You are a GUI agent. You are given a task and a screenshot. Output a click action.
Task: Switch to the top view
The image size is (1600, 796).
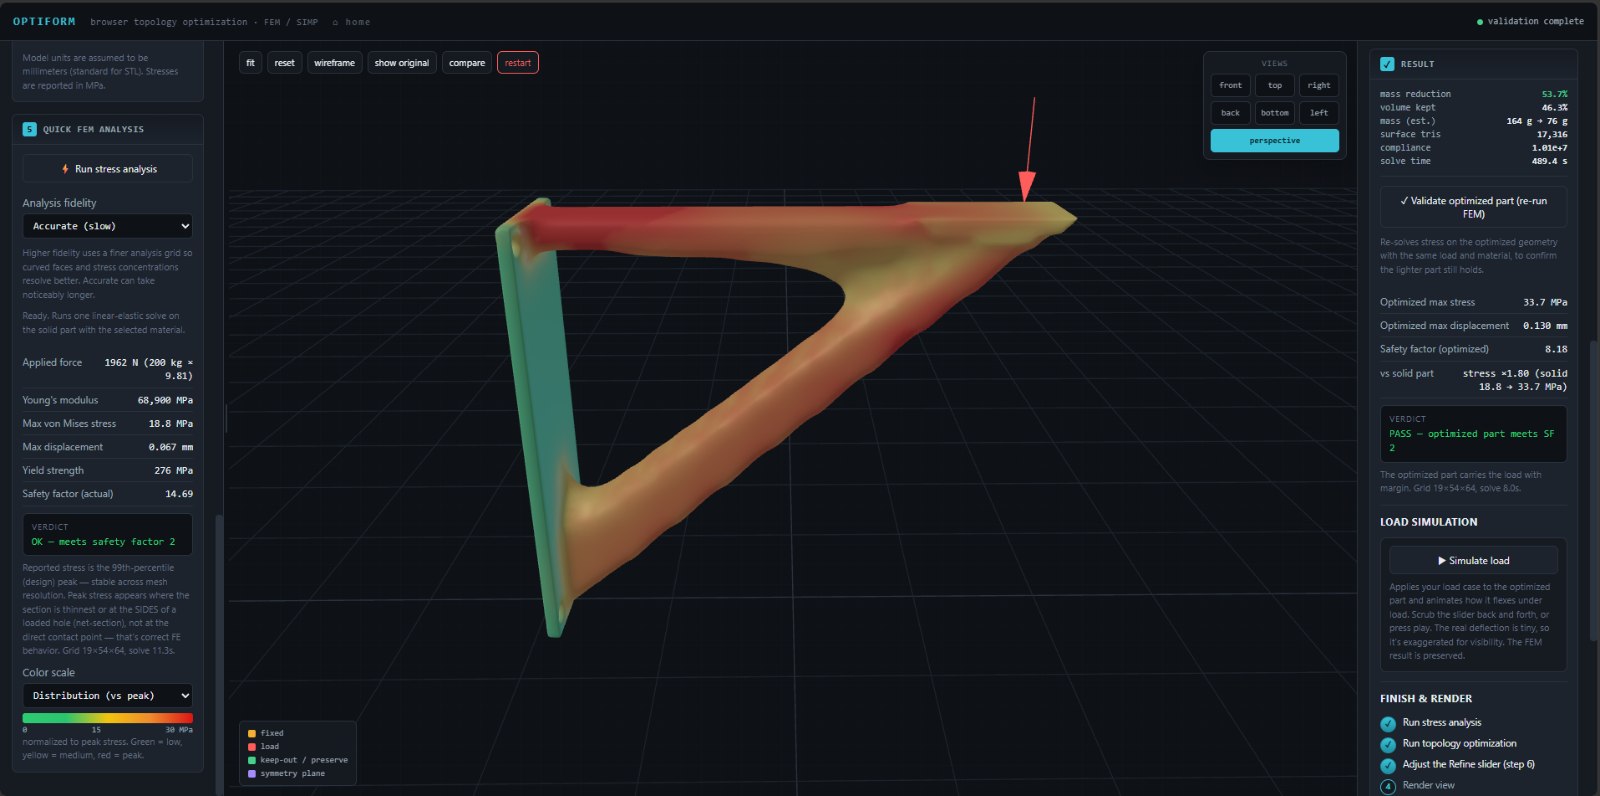(1275, 86)
